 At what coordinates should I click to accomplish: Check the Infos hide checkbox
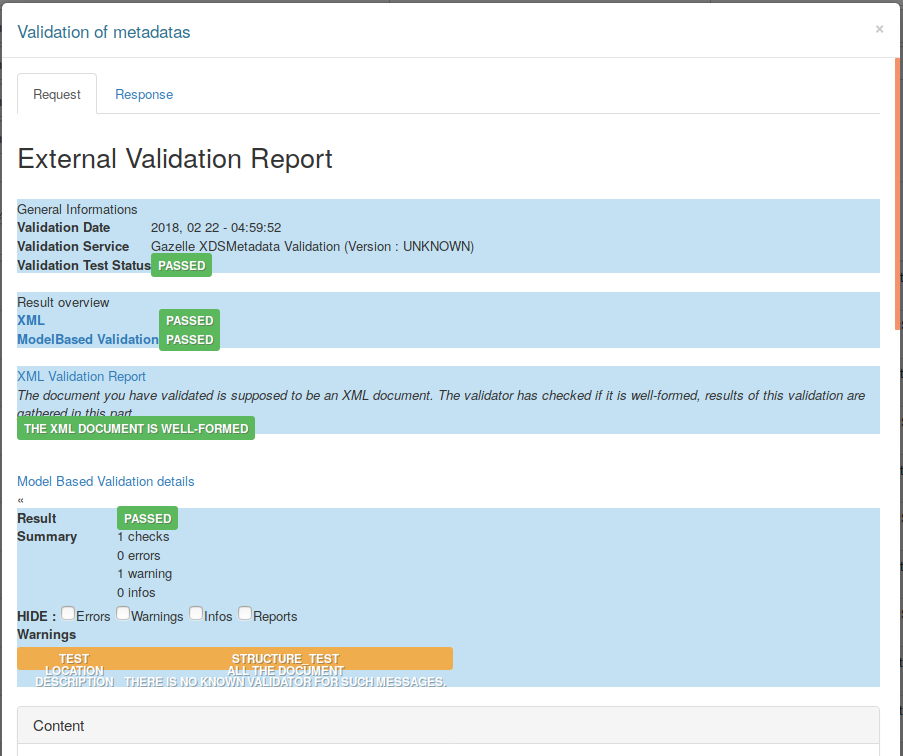[x=196, y=613]
